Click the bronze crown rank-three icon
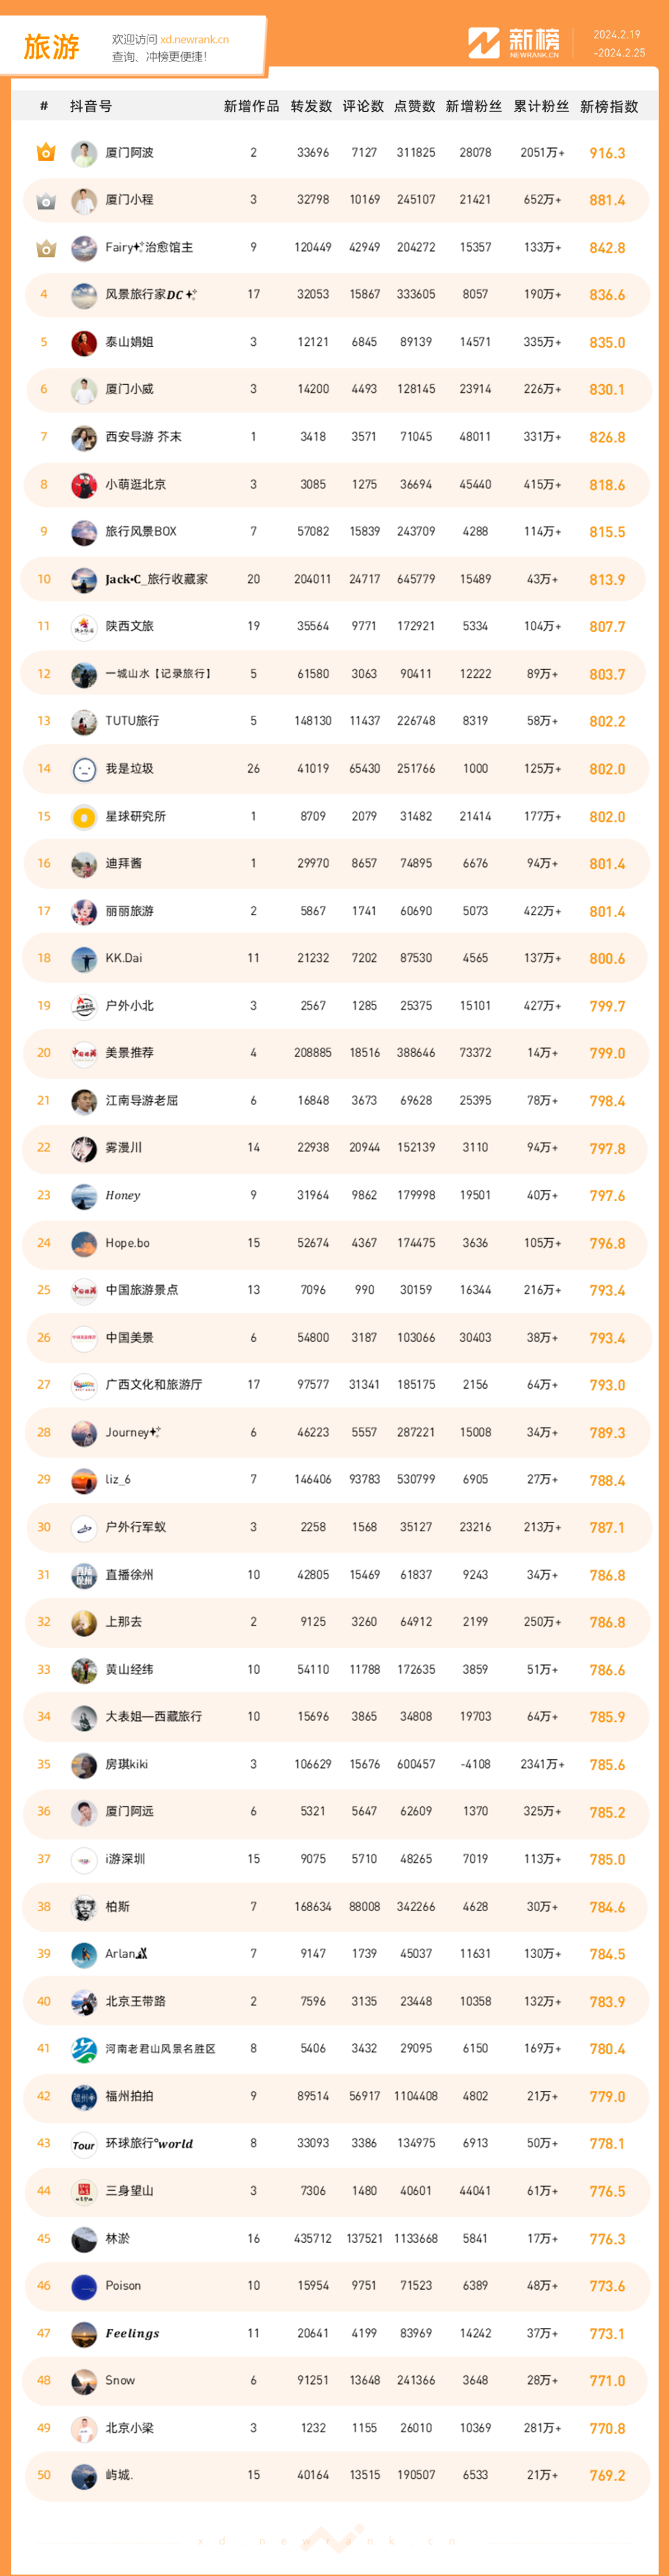 click(45, 248)
